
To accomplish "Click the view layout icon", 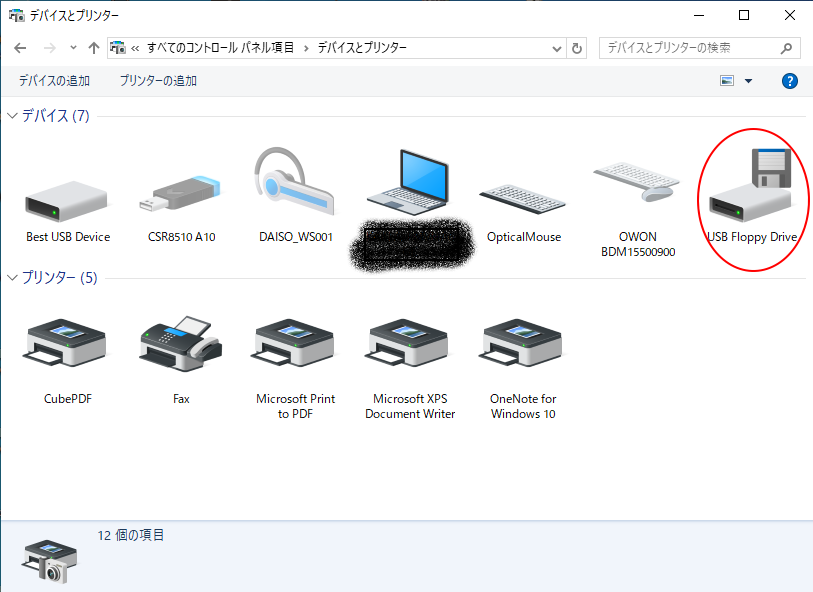I will pos(727,81).
